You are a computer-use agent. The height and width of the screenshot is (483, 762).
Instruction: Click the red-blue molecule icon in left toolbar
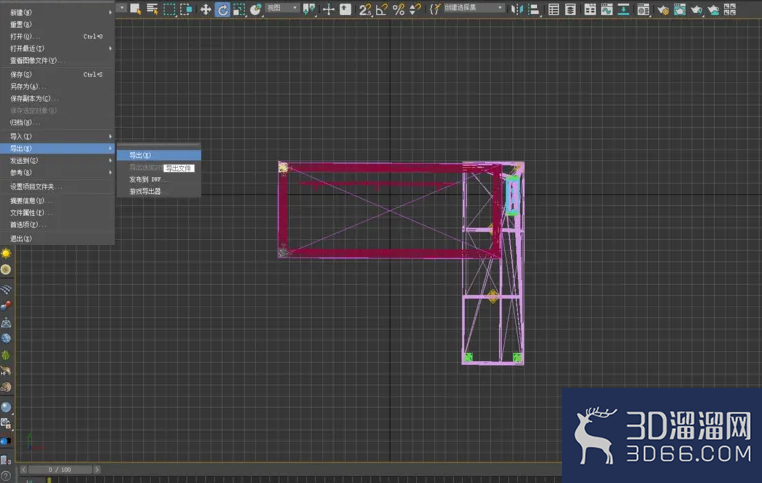coord(6,306)
